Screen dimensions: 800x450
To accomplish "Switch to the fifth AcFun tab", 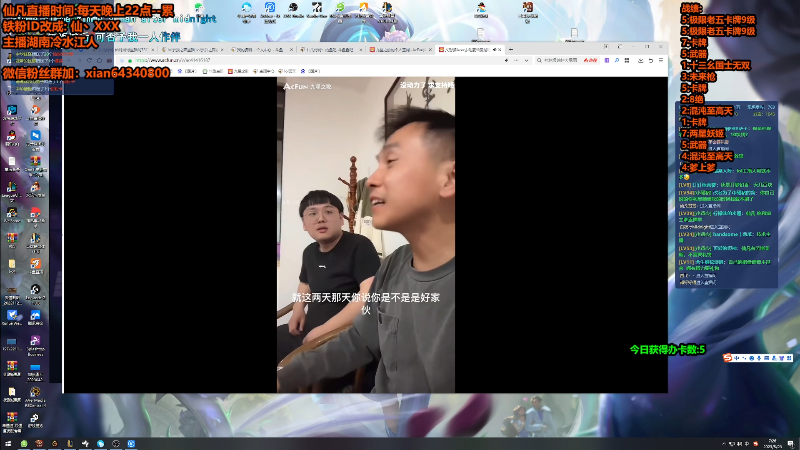I will (400, 49).
